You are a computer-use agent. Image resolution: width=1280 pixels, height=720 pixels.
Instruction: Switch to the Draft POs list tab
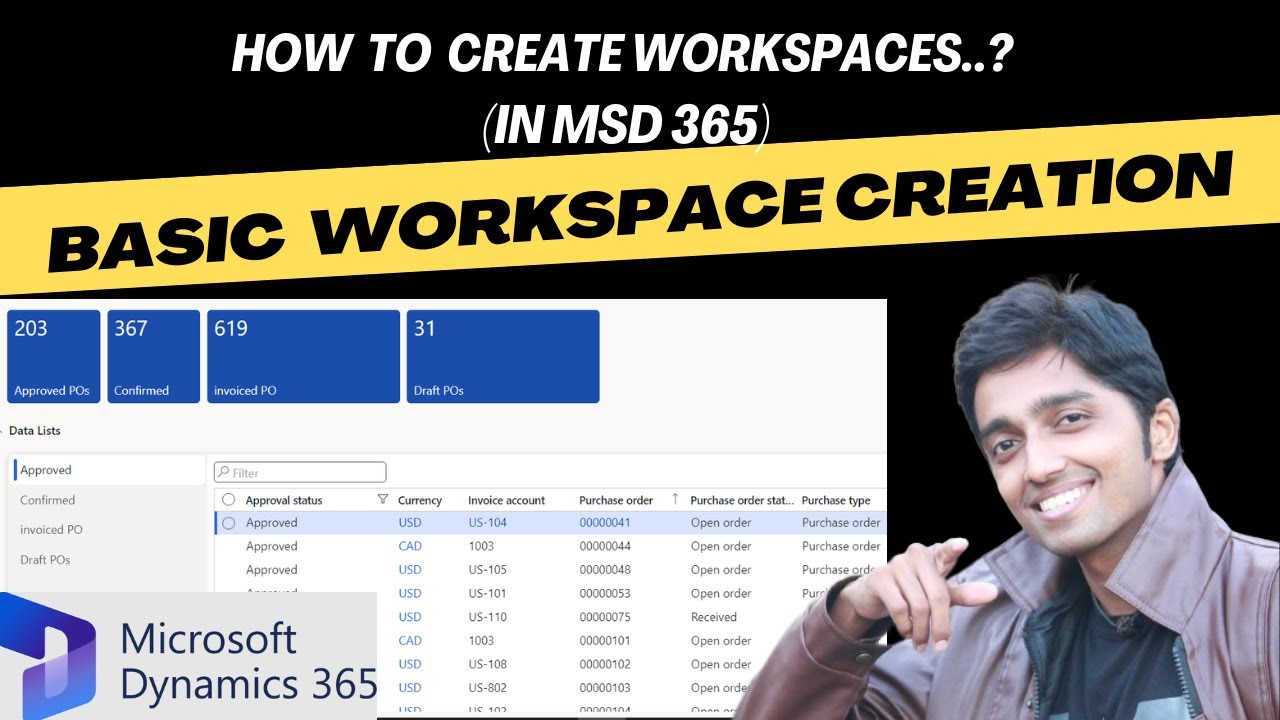pos(108,560)
